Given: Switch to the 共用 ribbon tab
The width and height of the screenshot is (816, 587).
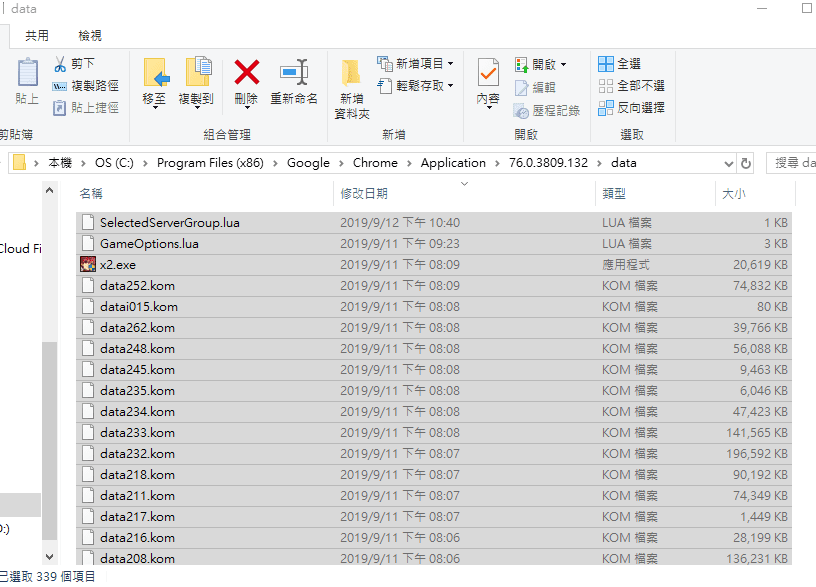Looking at the screenshot, I should [37, 35].
